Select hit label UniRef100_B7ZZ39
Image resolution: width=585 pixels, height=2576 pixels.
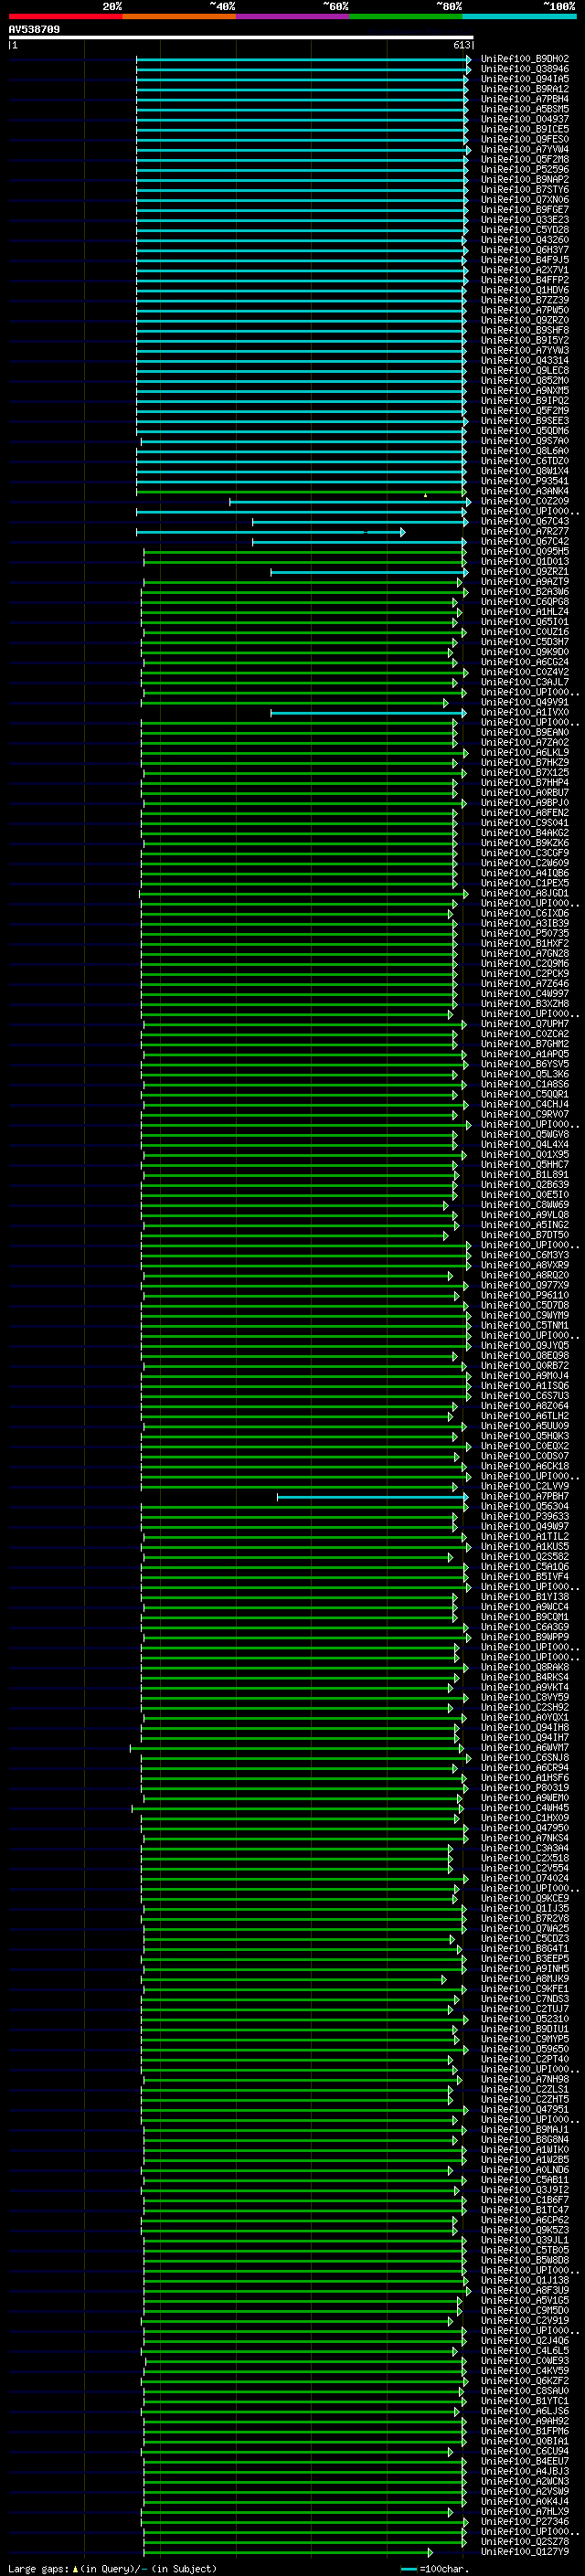pyautogui.click(x=525, y=300)
